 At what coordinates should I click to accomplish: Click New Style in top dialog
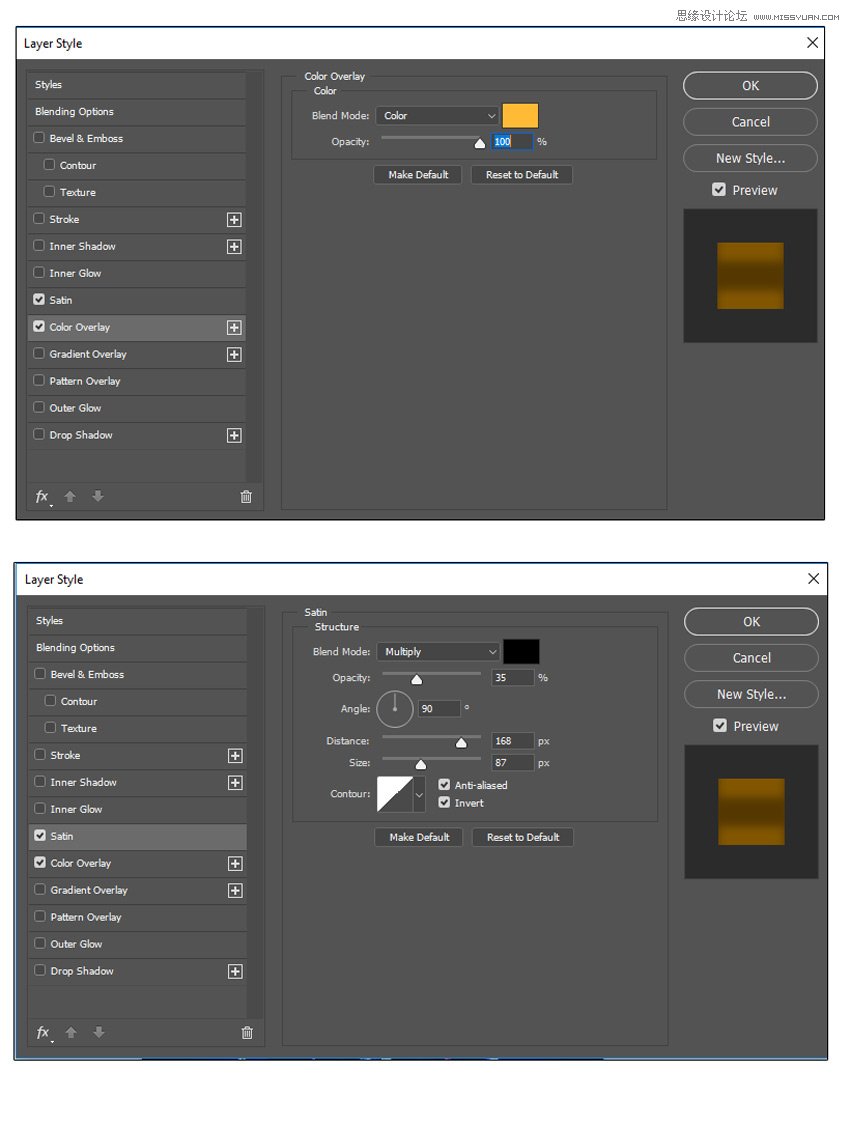click(750, 158)
